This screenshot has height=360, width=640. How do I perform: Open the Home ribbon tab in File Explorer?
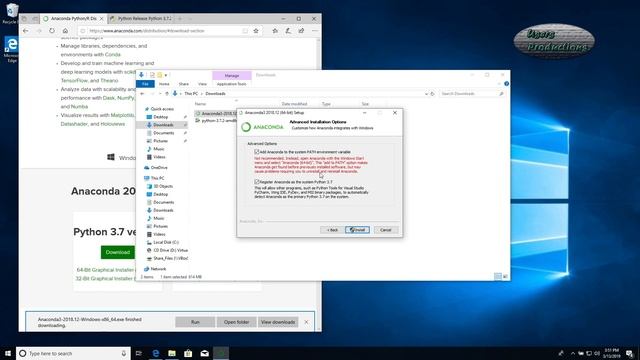tap(164, 84)
